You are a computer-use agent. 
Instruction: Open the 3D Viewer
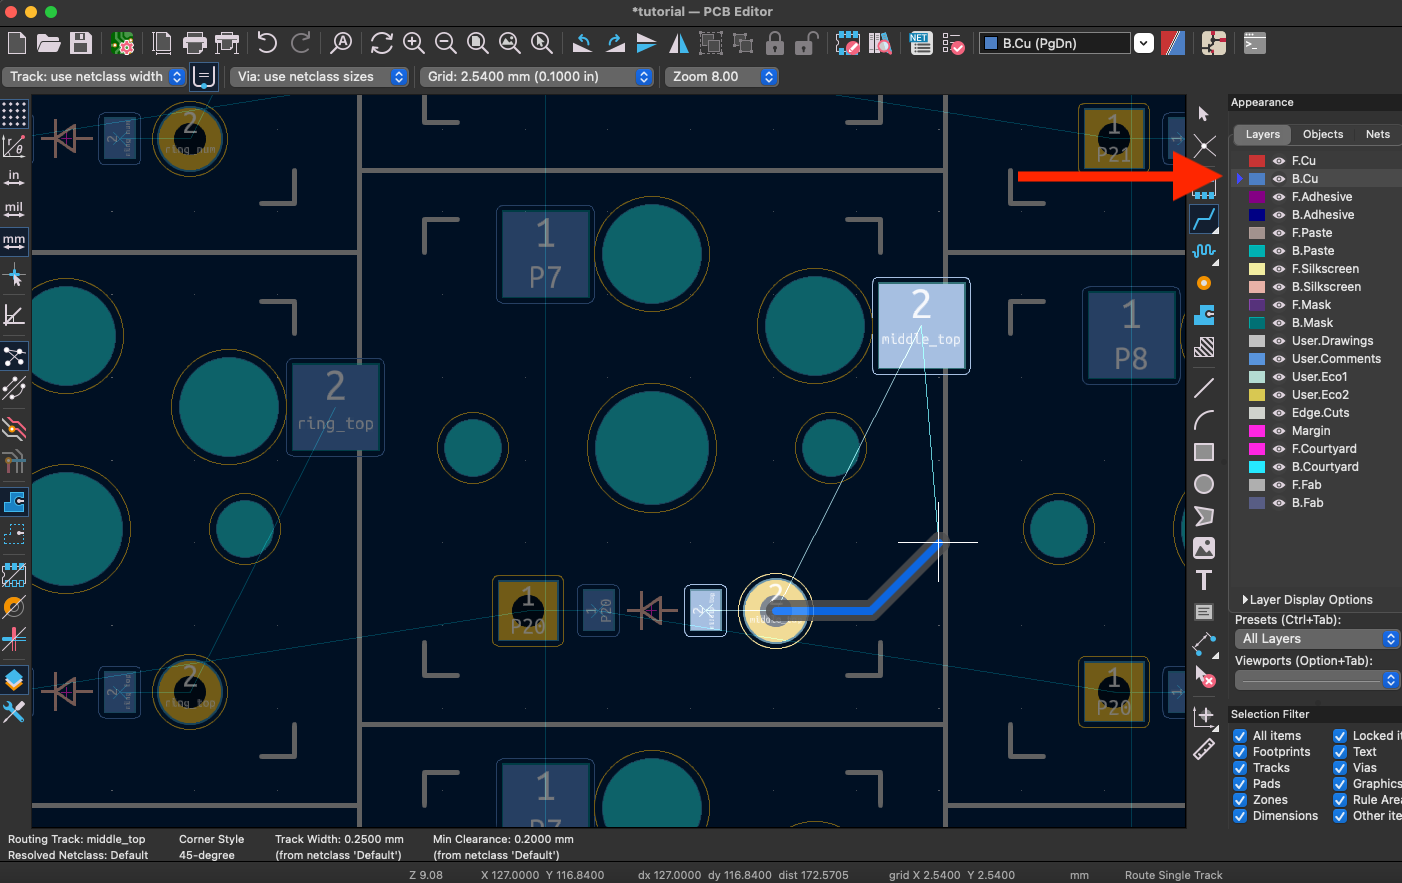tap(1213, 43)
